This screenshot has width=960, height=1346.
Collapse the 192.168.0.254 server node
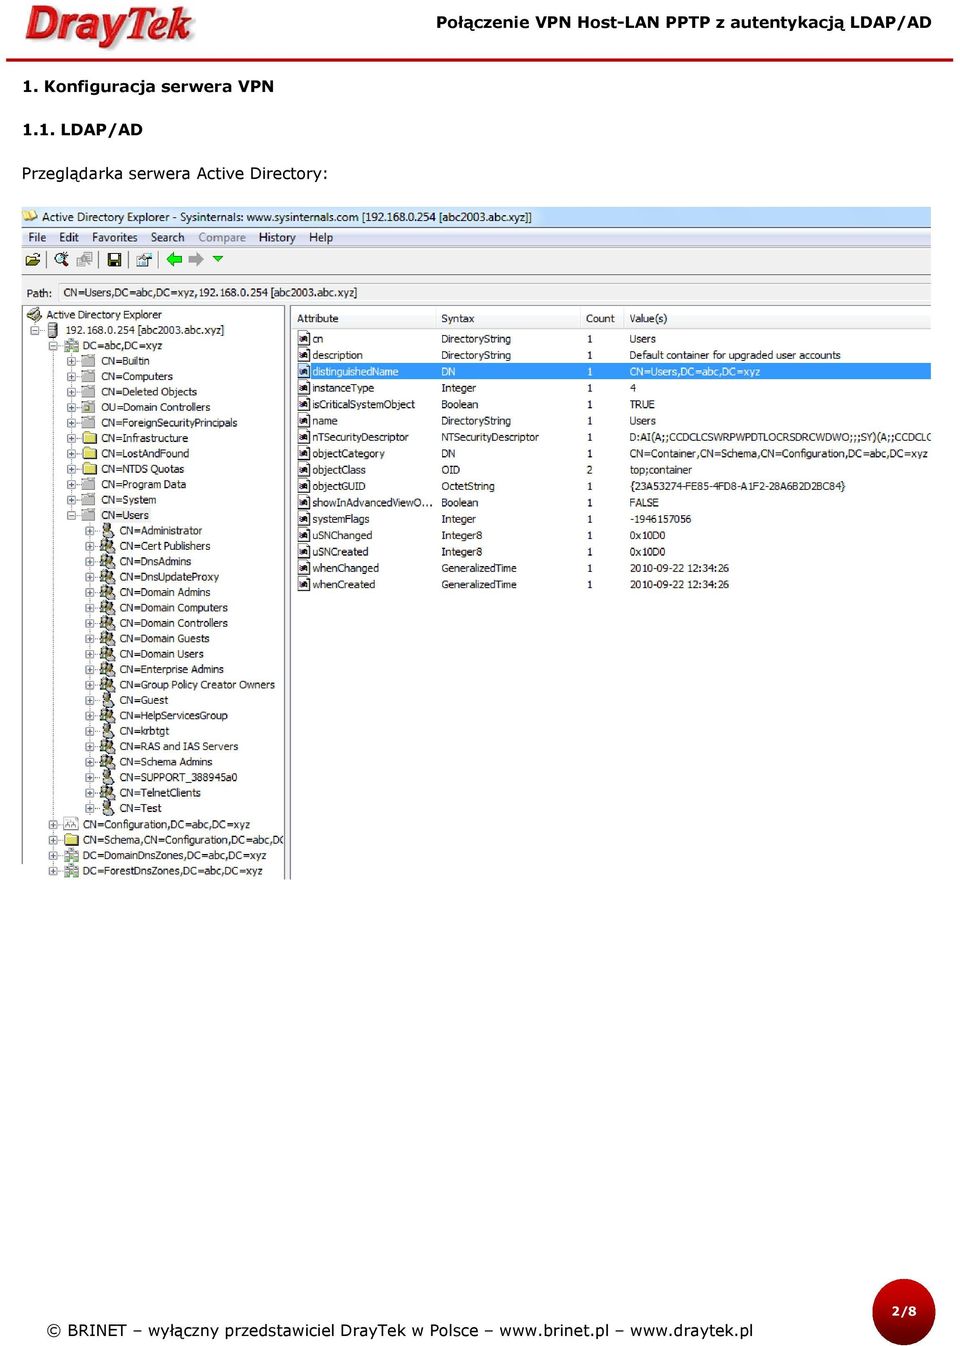point(35,330)
